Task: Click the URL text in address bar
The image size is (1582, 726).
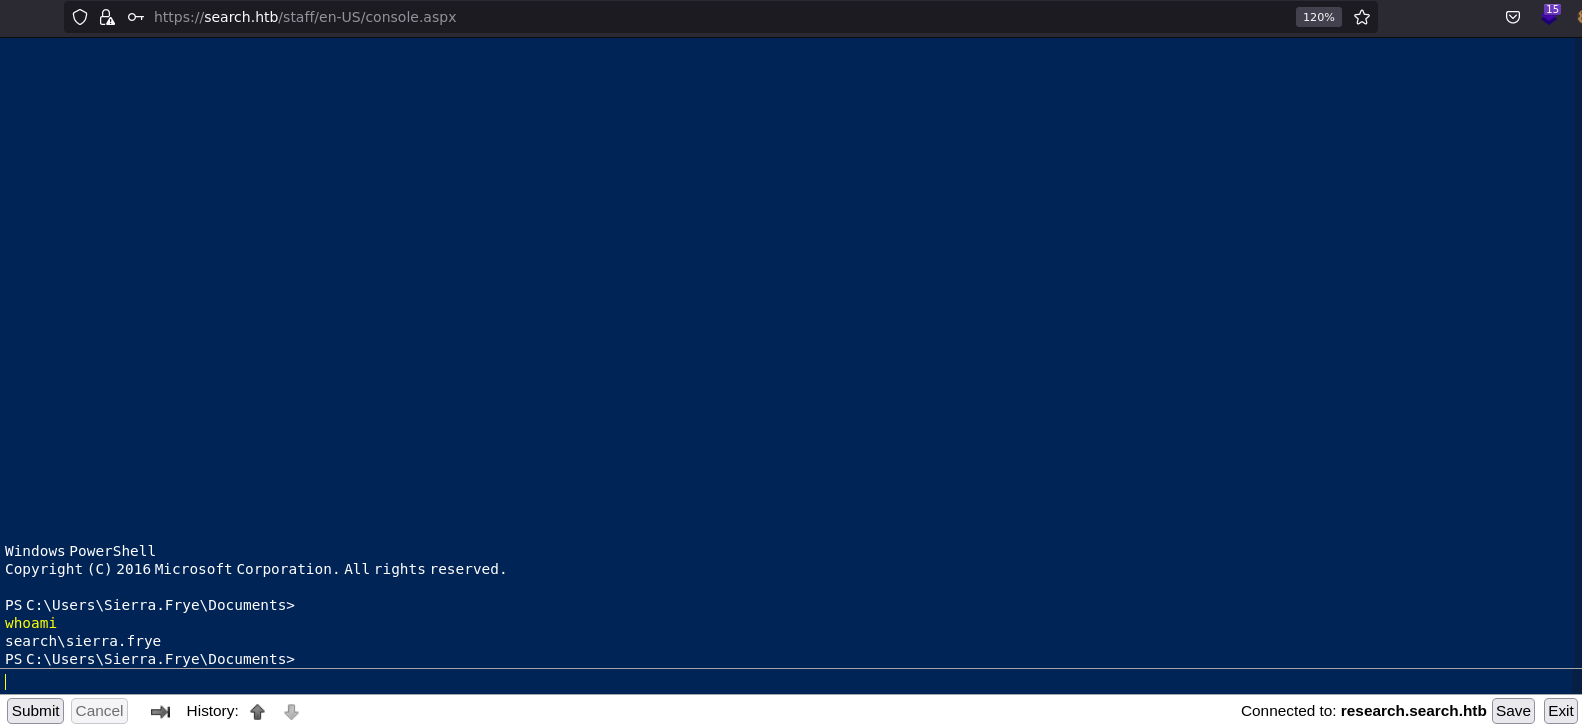Action: [x=305, y=17]
